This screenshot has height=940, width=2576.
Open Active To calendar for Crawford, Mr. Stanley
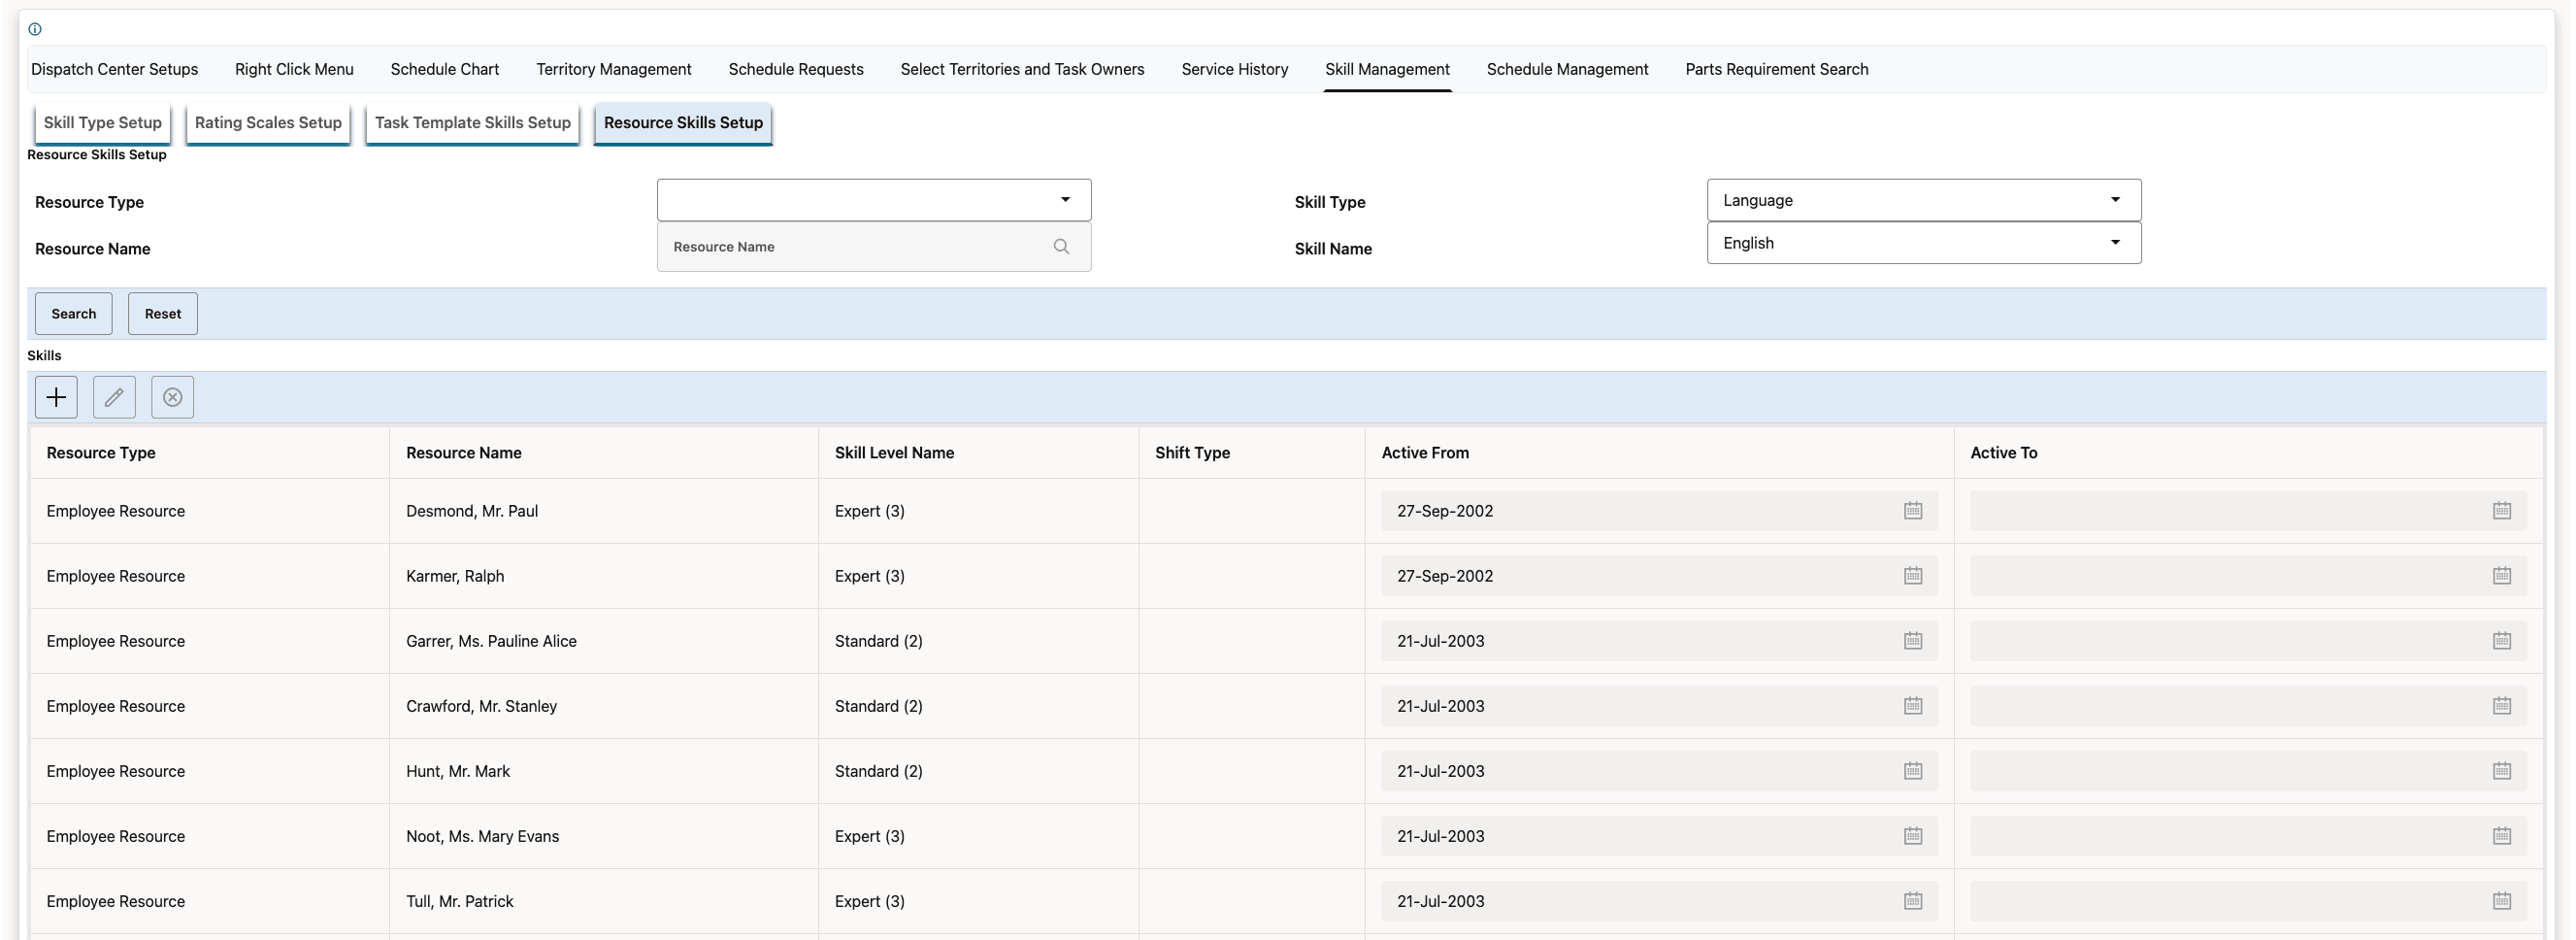(x=2501, y=706)
